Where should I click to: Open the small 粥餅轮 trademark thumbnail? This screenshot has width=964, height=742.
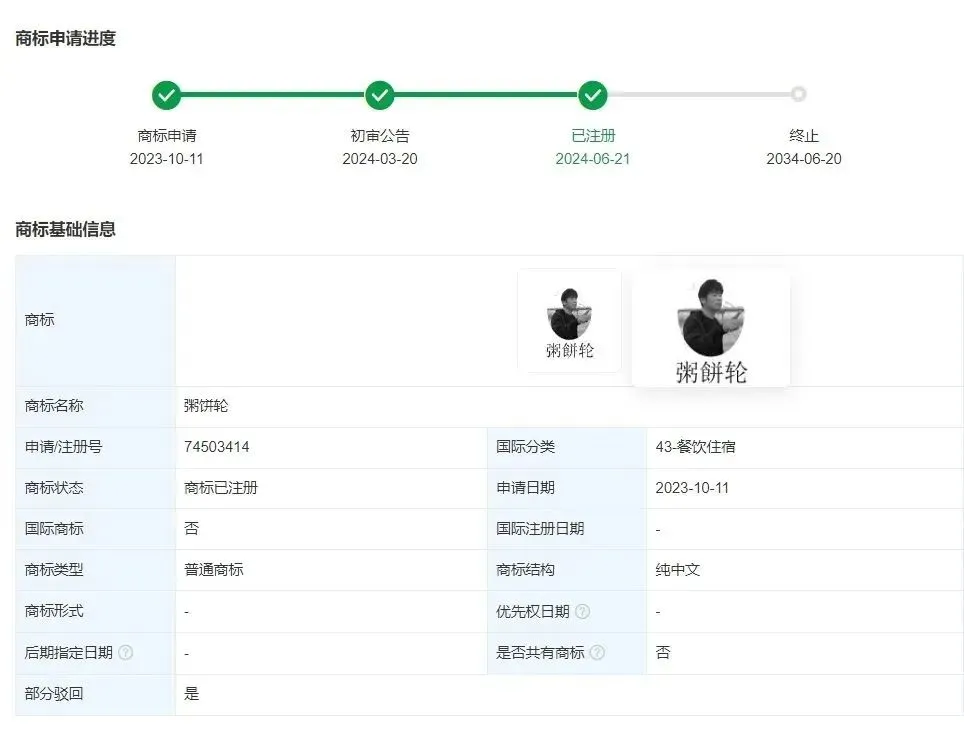569,321
